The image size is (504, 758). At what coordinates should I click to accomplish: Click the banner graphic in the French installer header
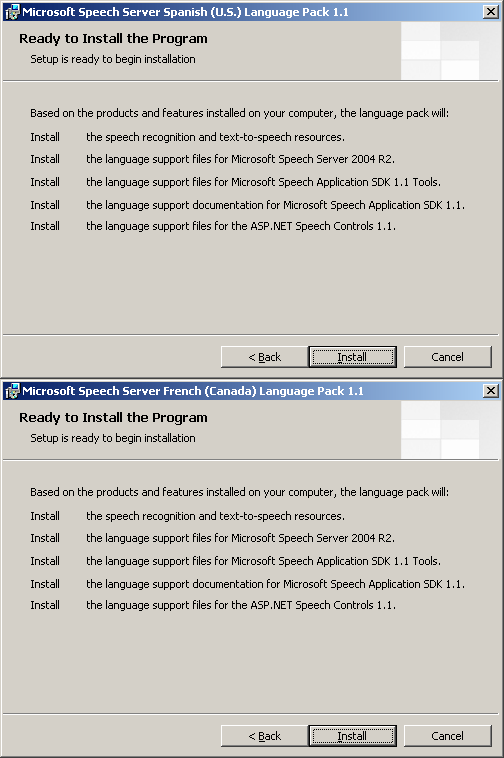pyautogui.click(x=451, y=430)
